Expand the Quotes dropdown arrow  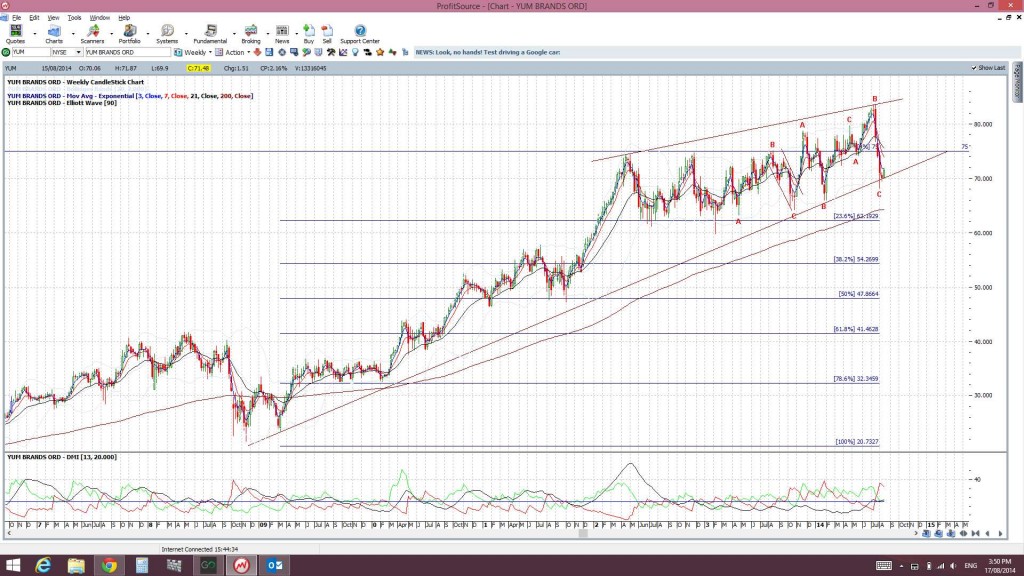coord(35,33)
